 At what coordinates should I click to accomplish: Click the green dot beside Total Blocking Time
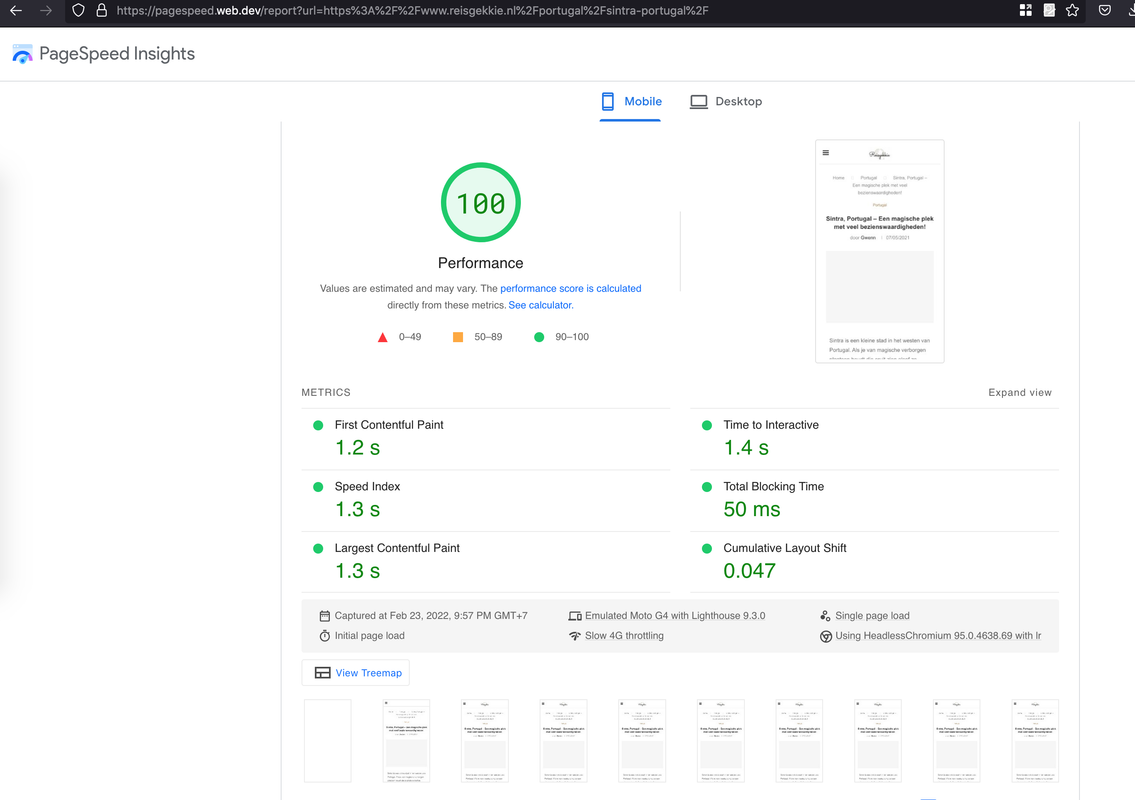click(x=707, y=487)
